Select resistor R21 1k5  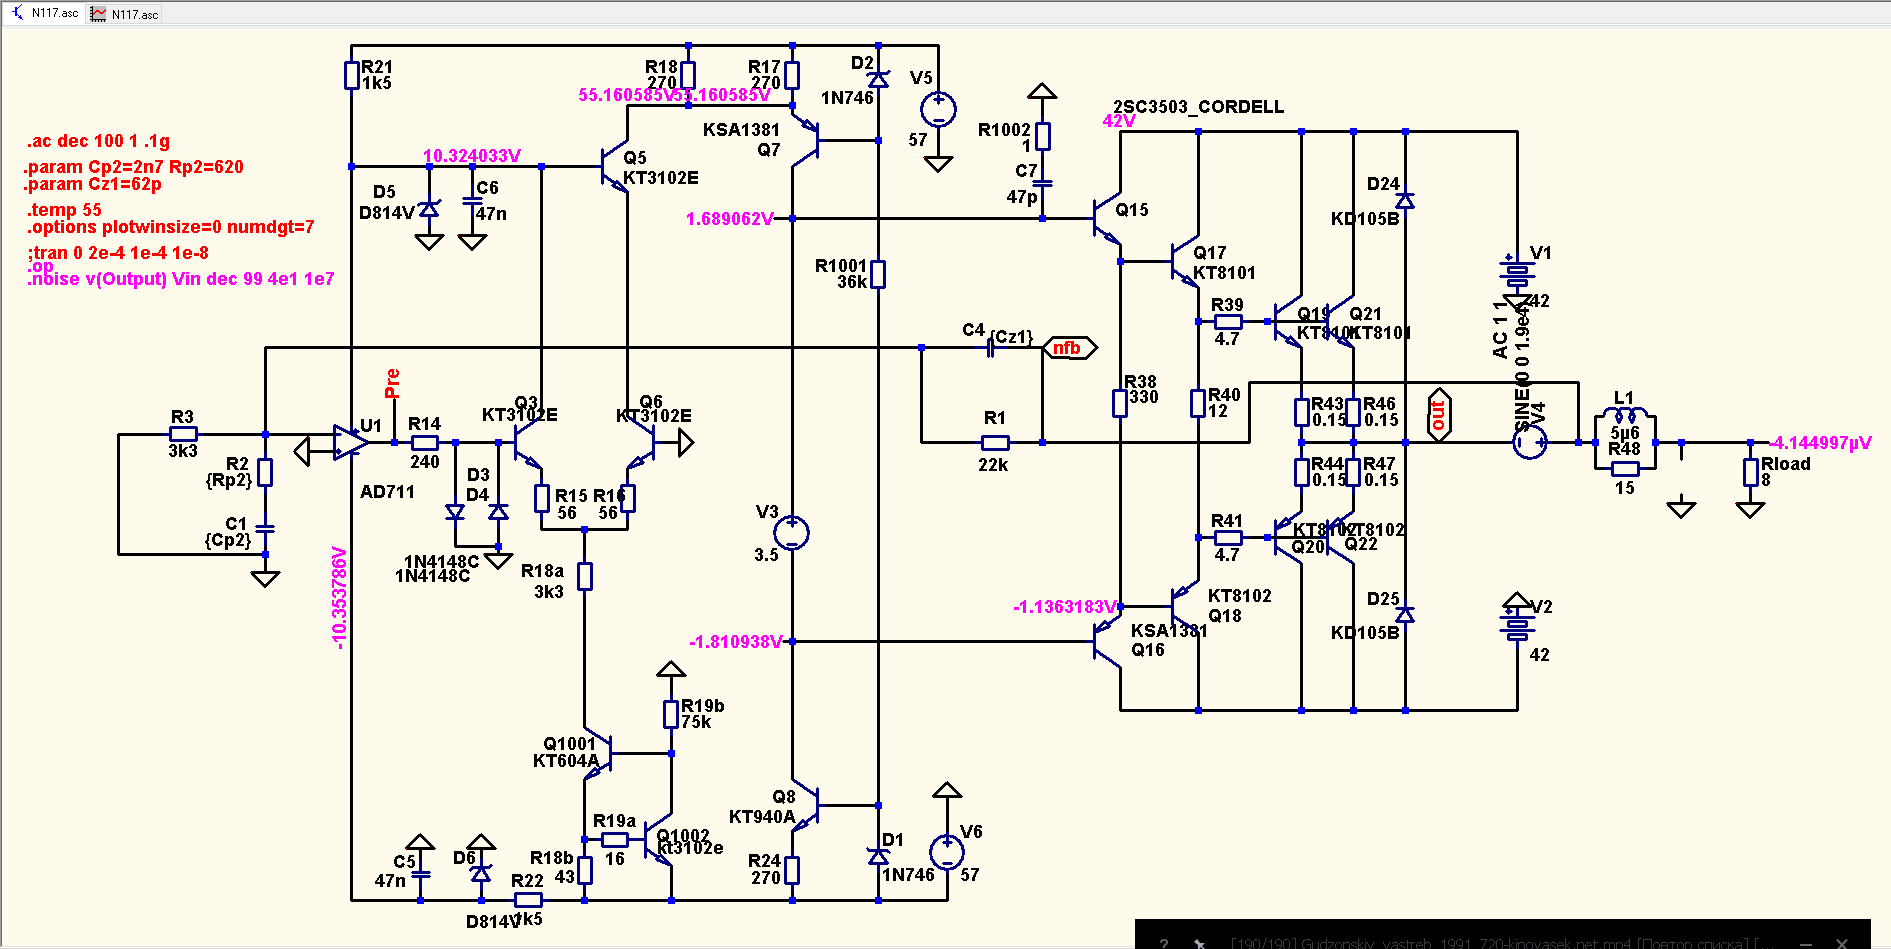click(x=352, y=75)
